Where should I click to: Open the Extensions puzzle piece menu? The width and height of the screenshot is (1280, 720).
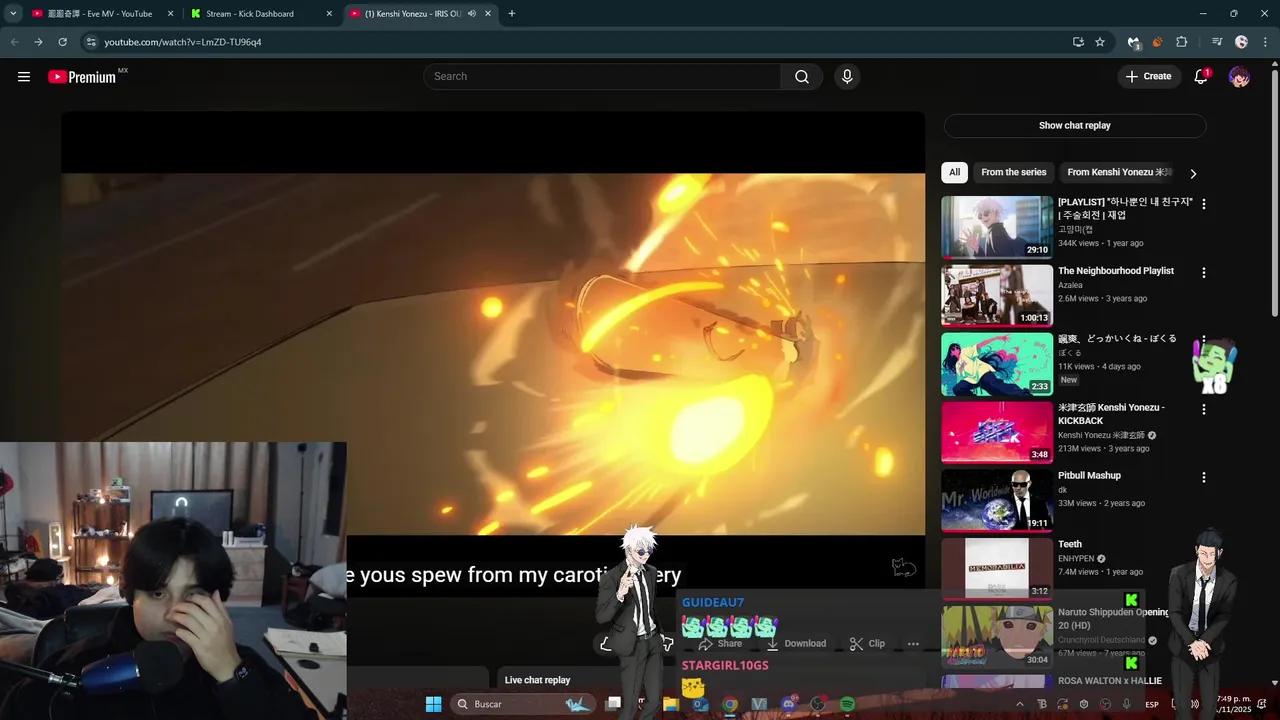1181,42
